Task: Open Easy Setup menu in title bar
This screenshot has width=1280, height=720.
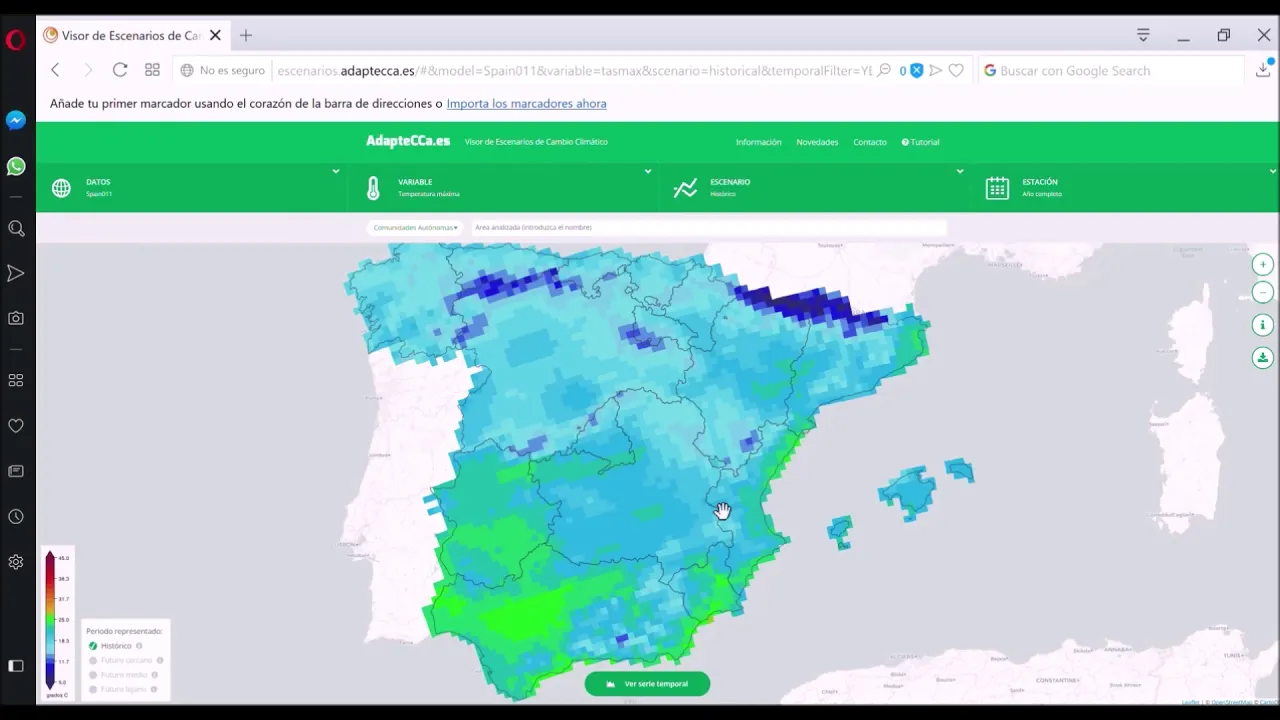Action: tap(1143, 35)
